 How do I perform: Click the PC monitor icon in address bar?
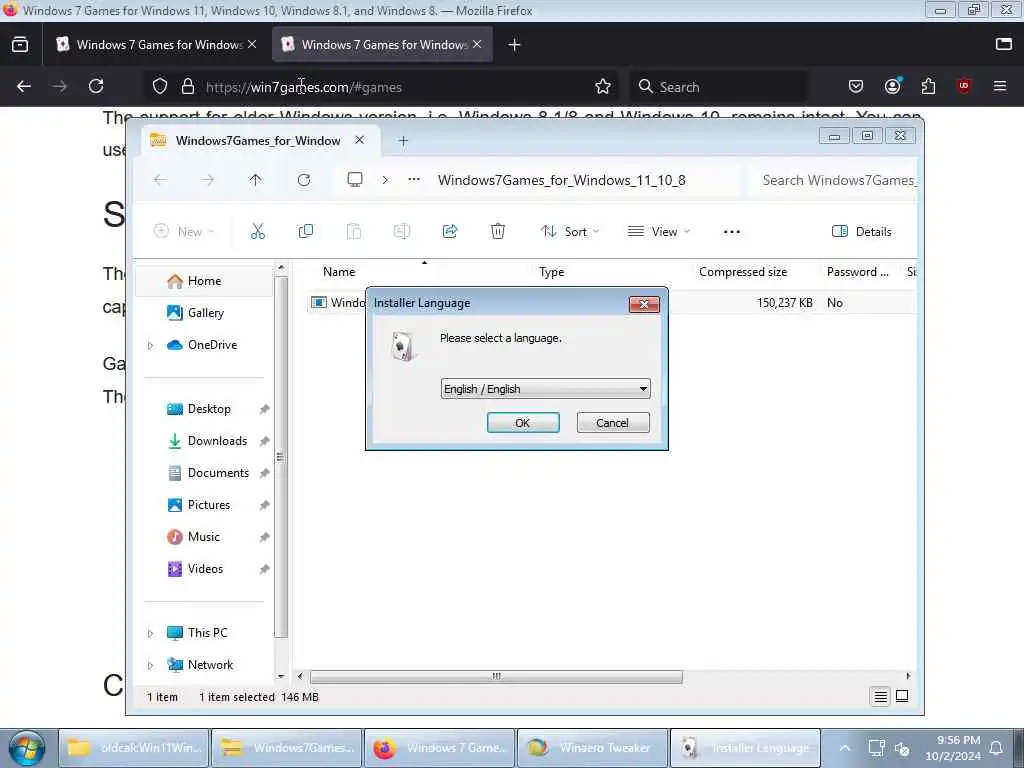pyautogui.click(x=355, y=180)
